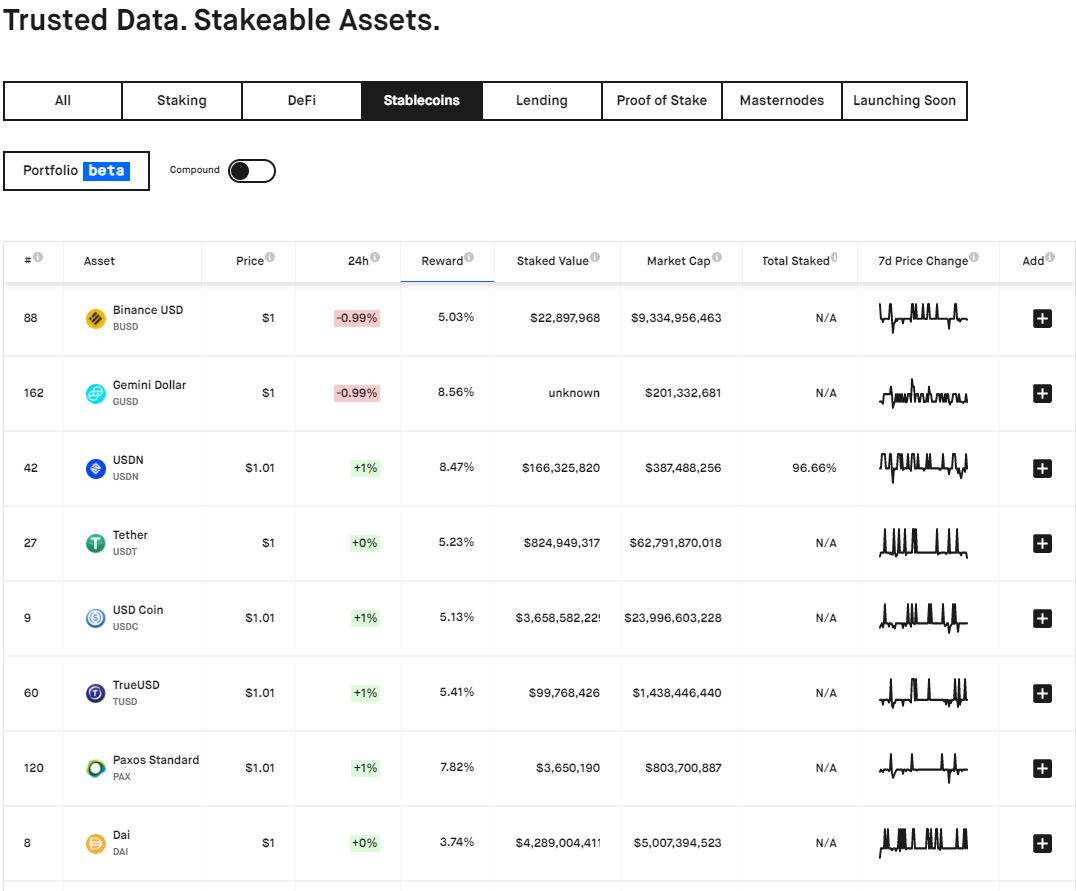The width and height of the screenshot is (1076, 891).
Task: Click the info icon by Market Cap header
Action: pyautogui.click(x=716, y=257)
